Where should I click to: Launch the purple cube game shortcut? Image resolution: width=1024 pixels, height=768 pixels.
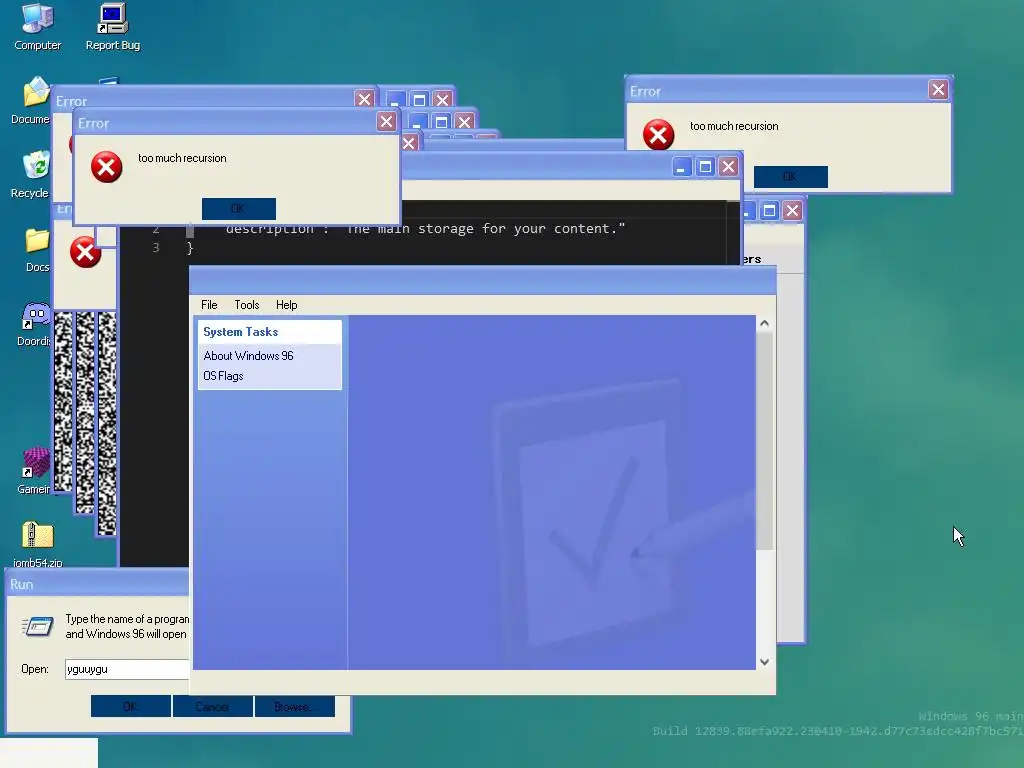34,470
